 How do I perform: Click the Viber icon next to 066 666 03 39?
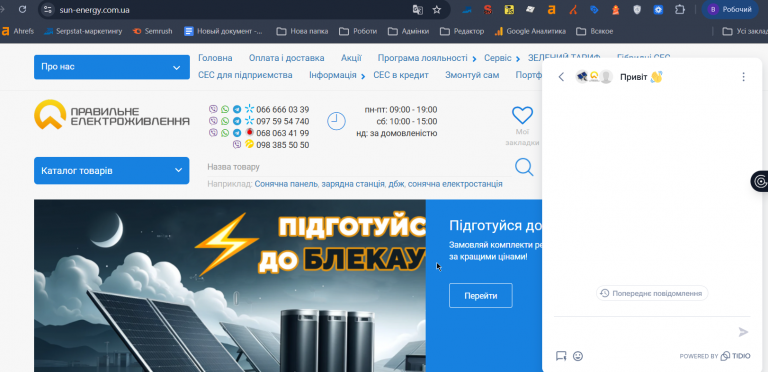(213, 109)
